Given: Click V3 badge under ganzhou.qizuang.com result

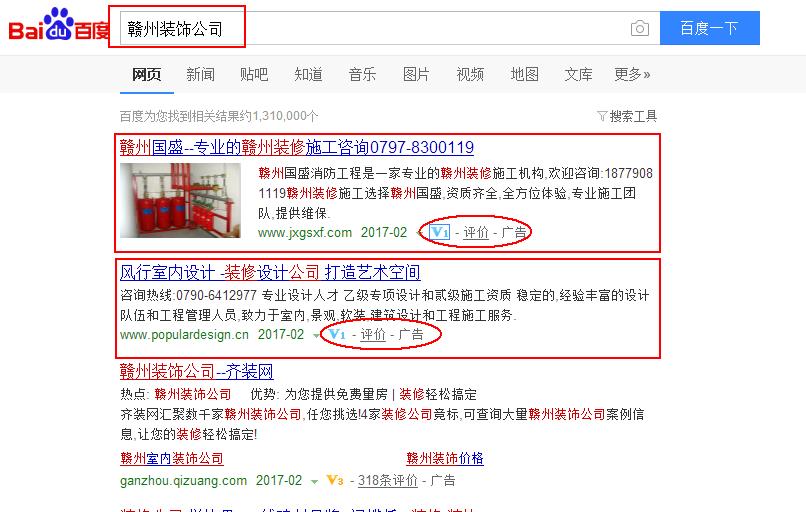Looking at the screenshot, I should click(x=335, y=481).
